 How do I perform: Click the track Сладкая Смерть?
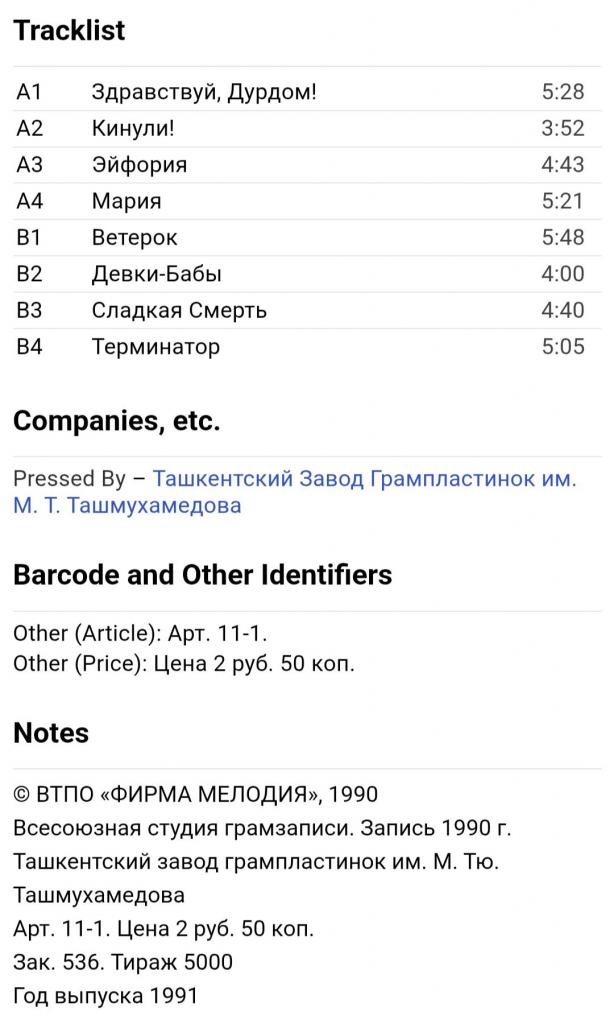pos(179,310)
